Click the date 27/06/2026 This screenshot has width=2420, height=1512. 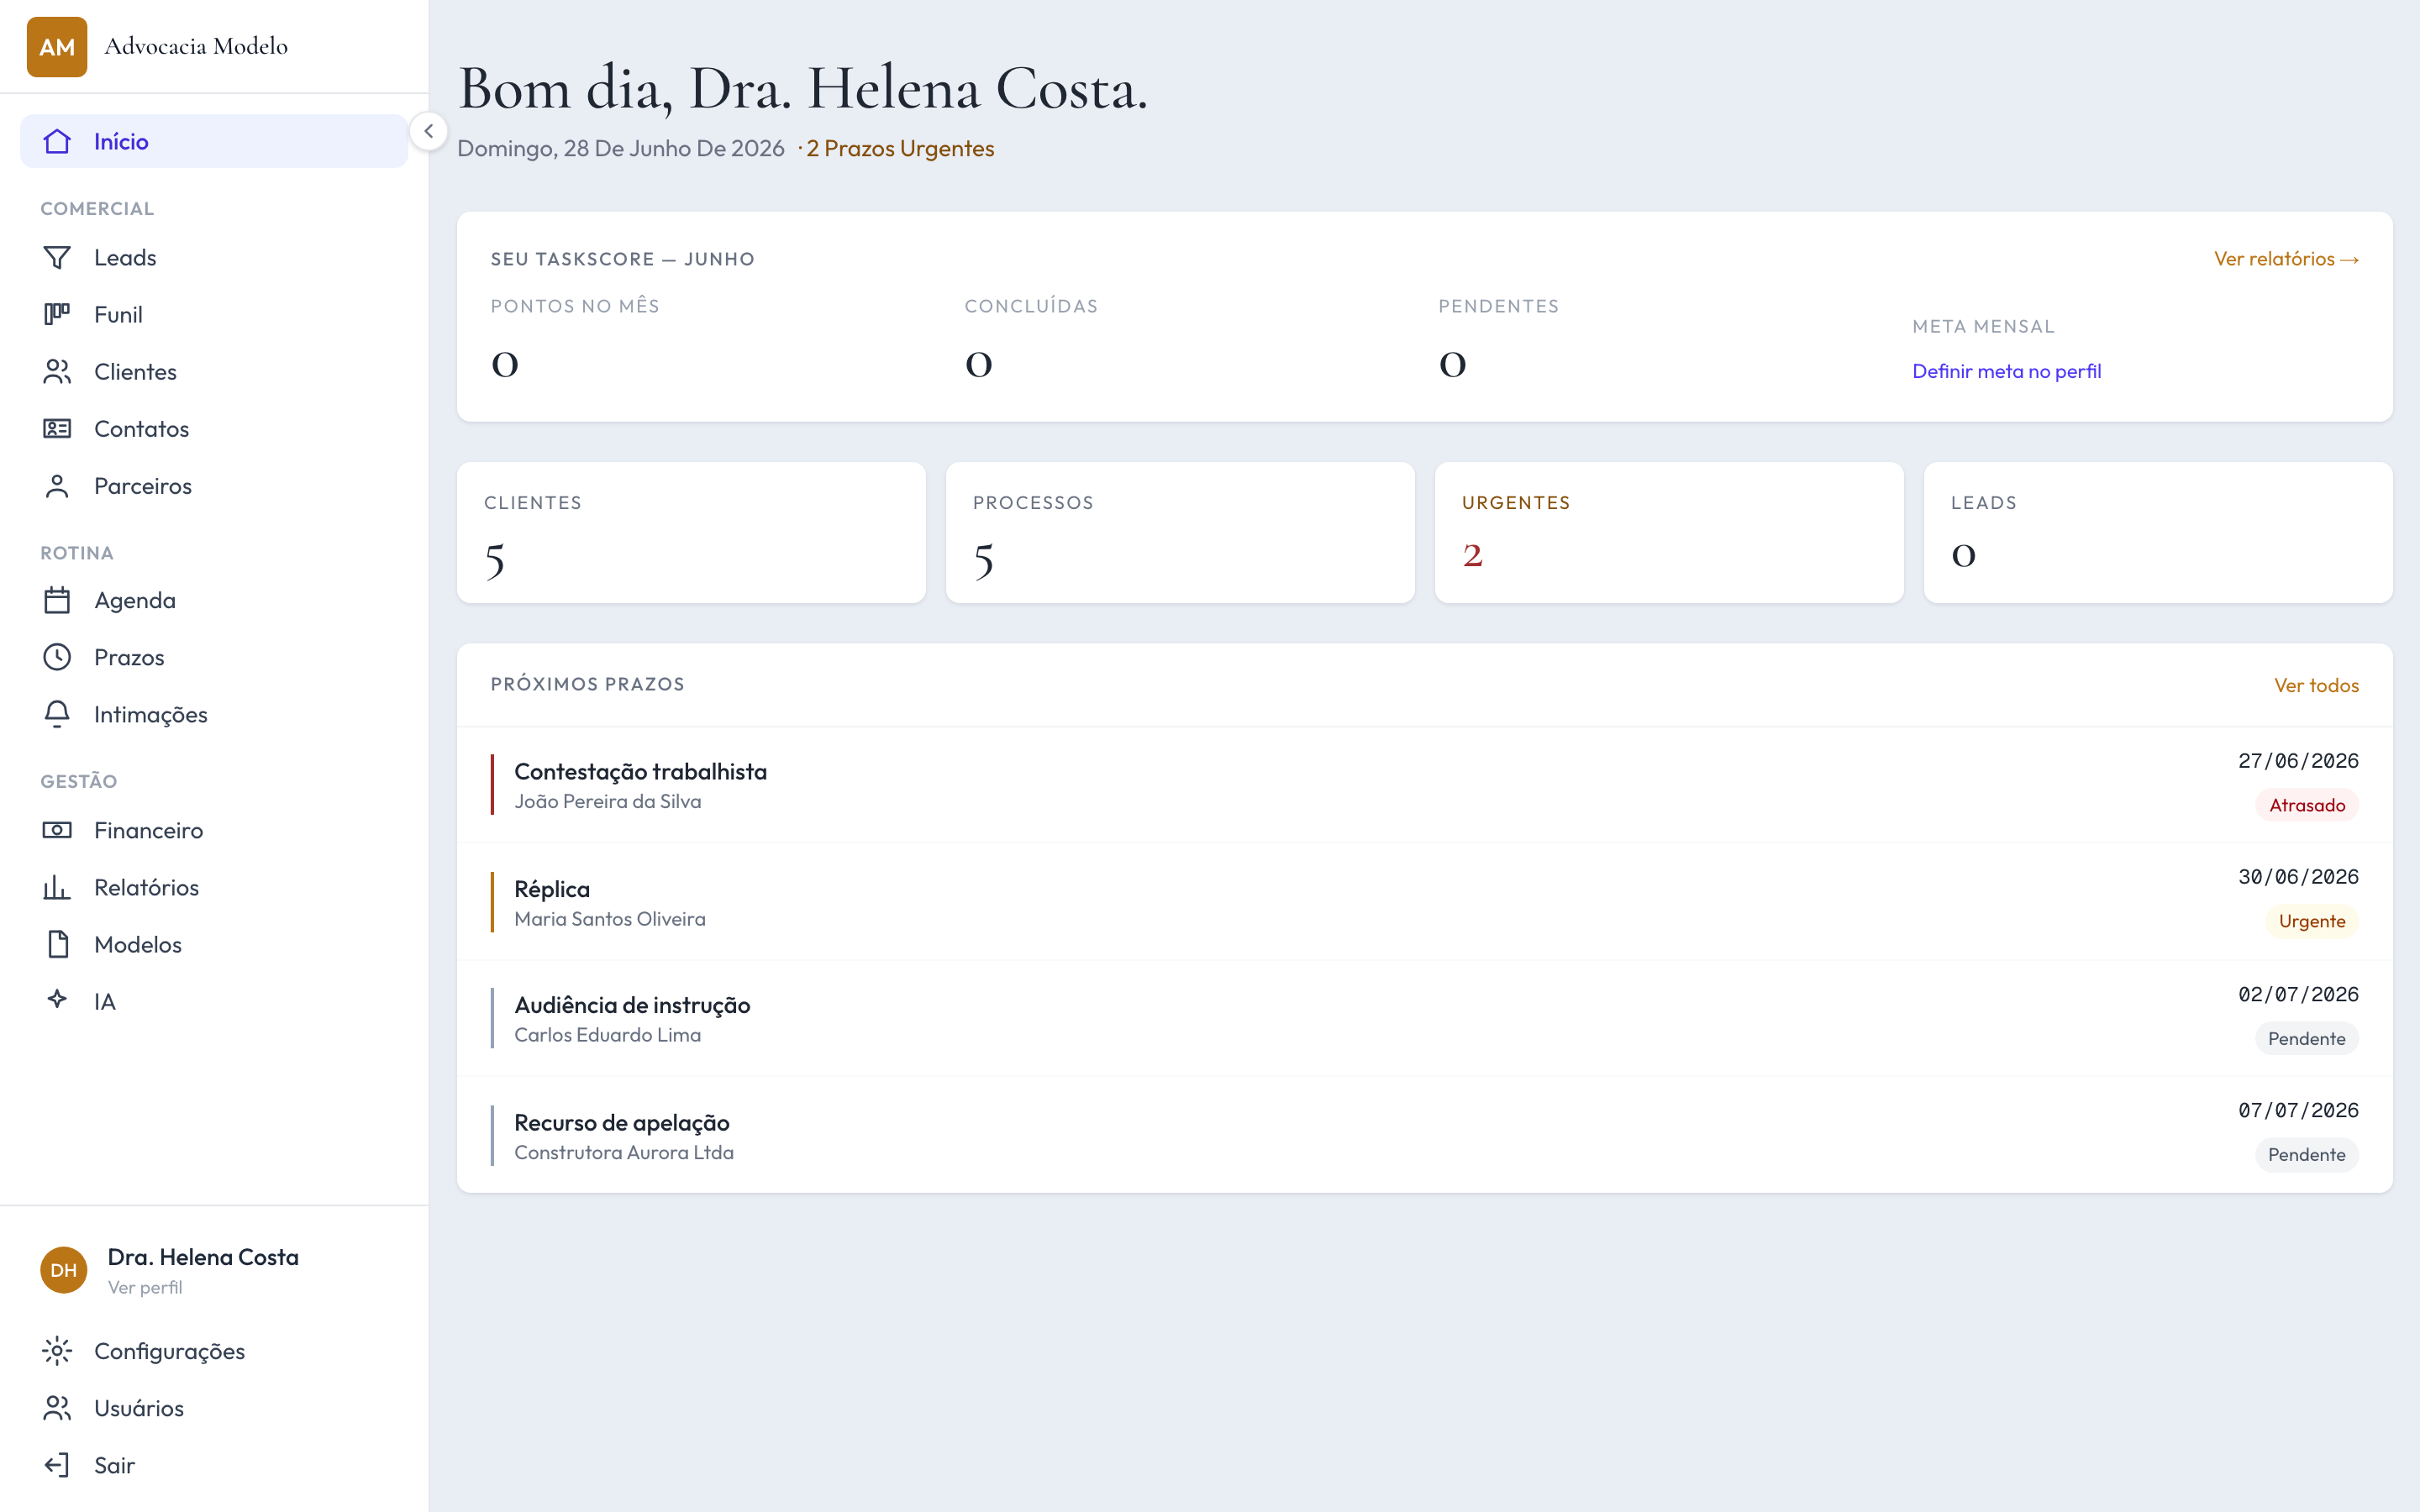(2298, 761)
